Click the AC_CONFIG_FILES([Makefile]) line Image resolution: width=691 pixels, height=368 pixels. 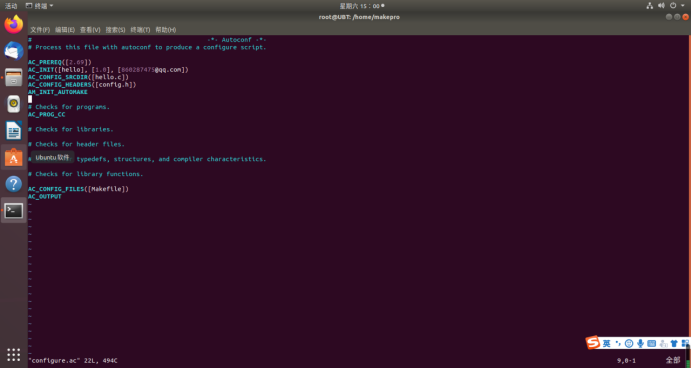78,189
